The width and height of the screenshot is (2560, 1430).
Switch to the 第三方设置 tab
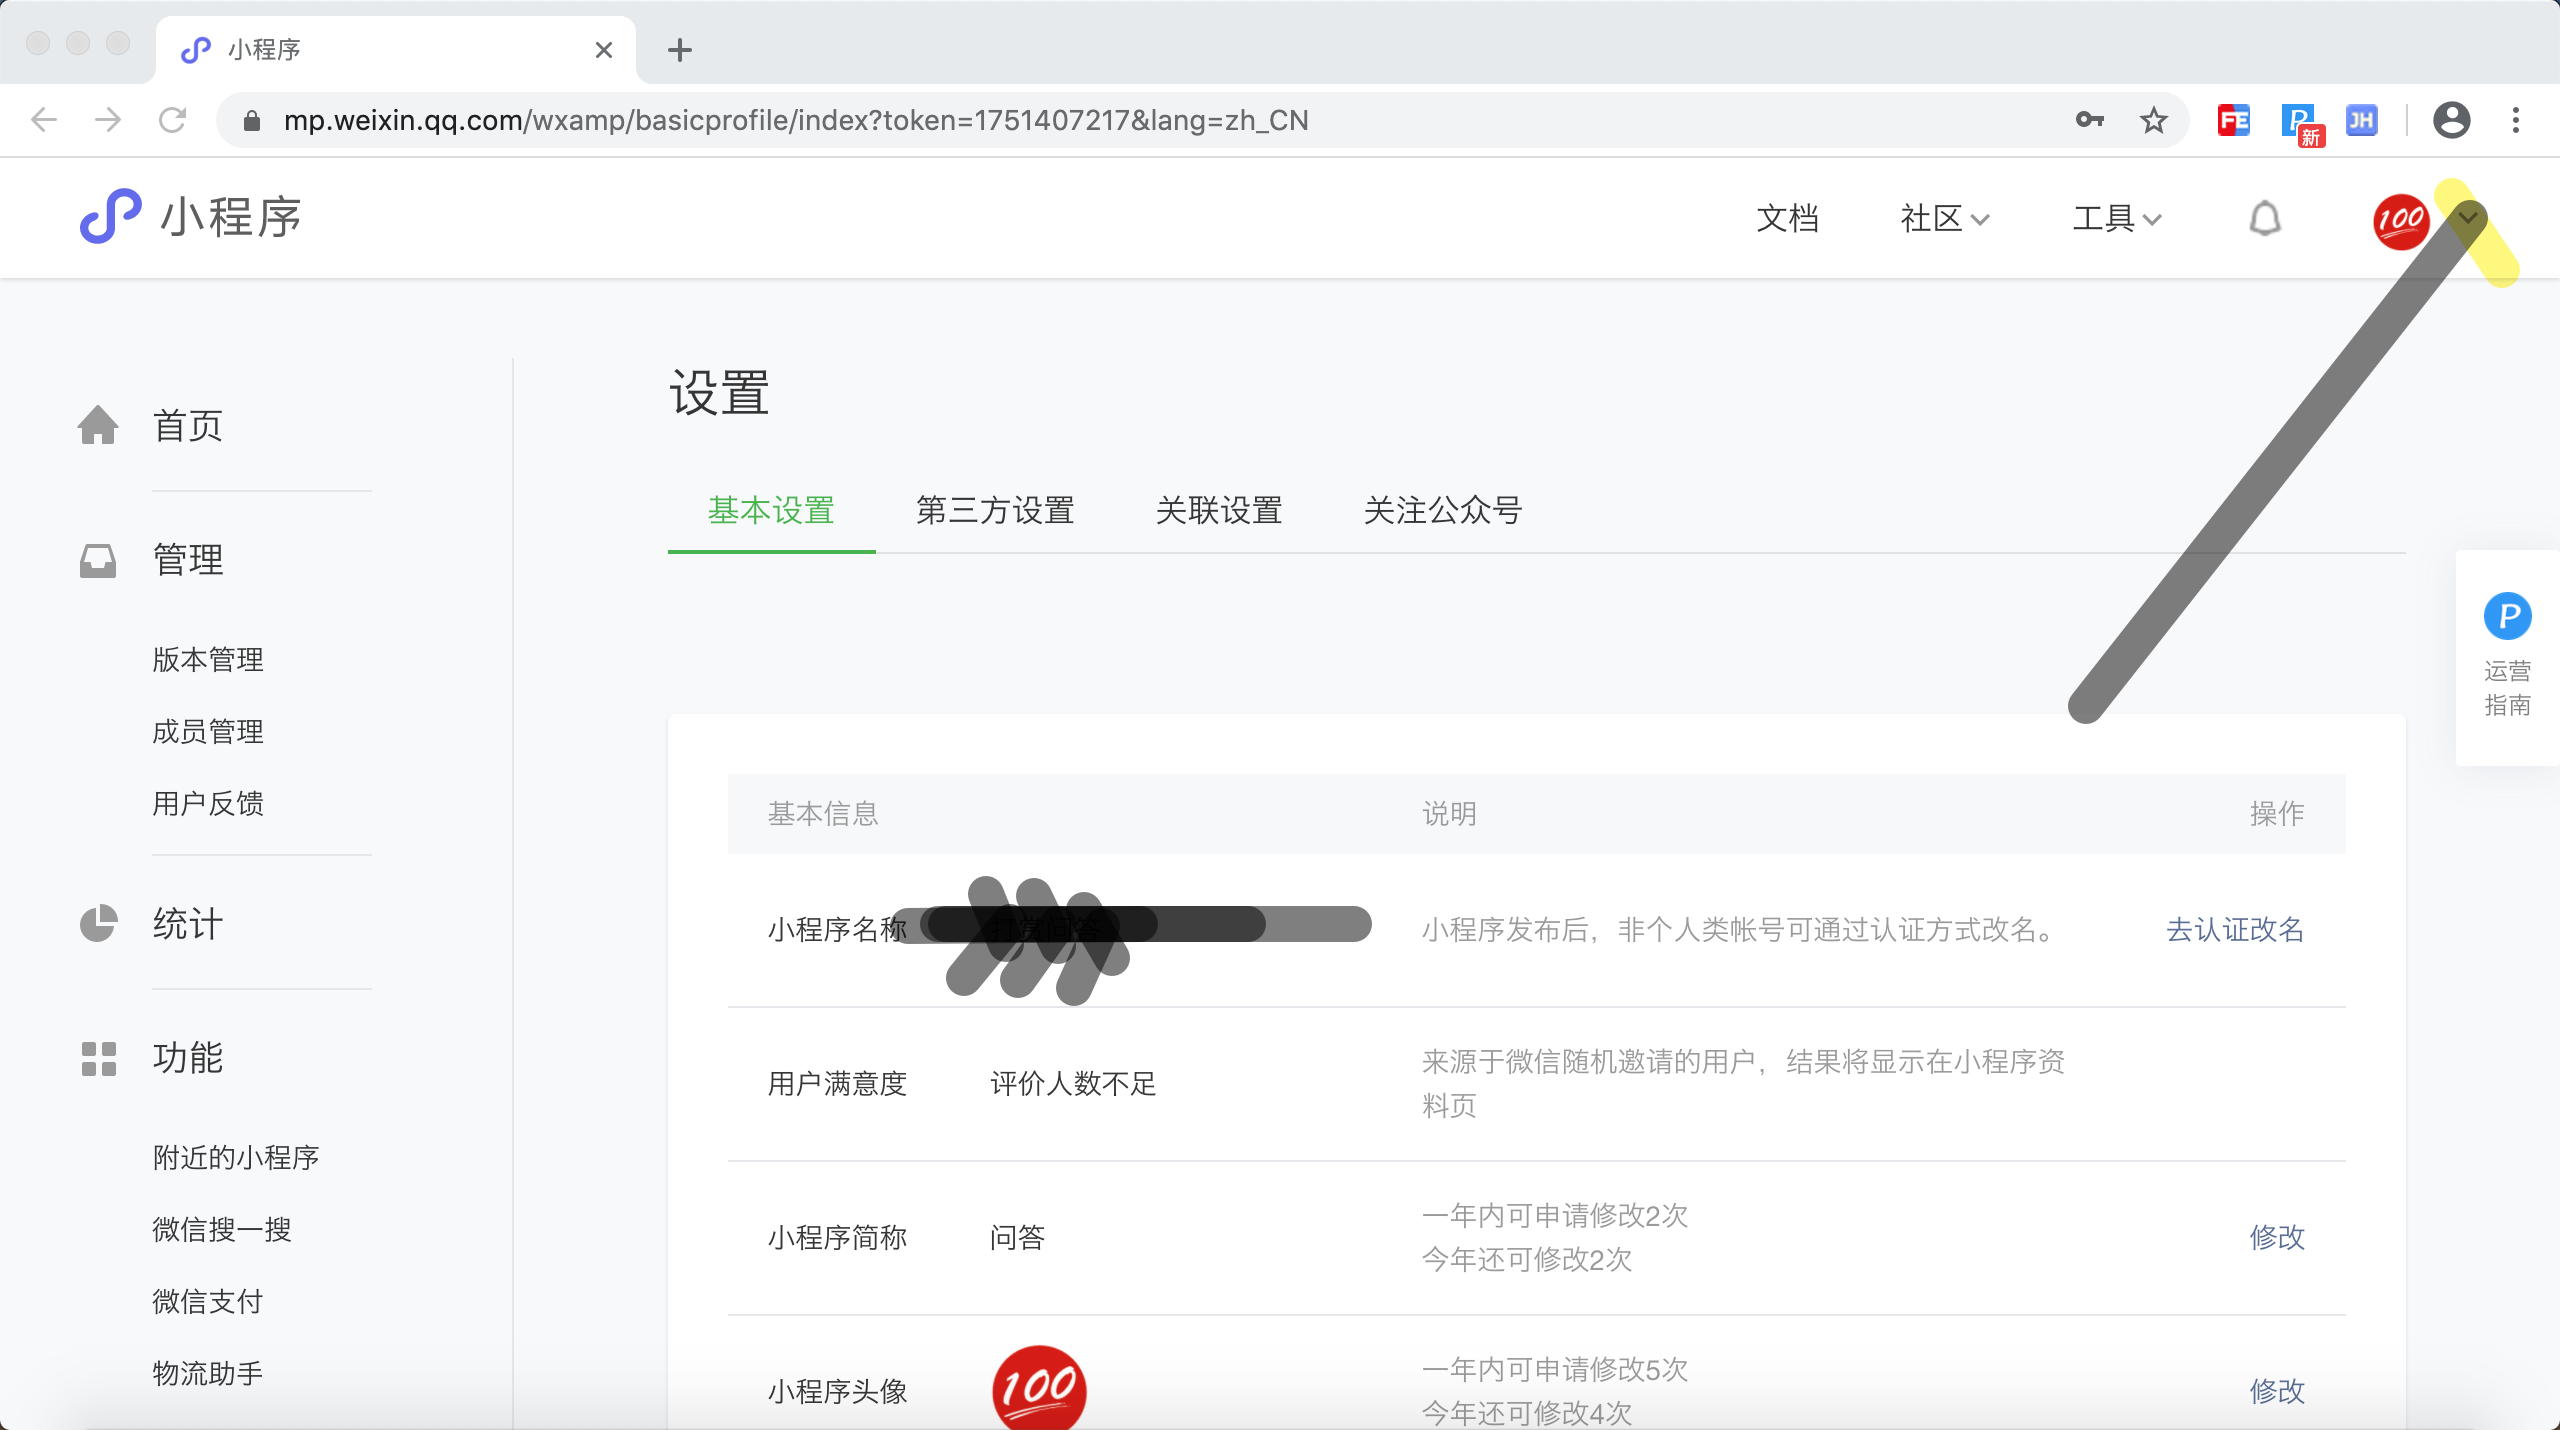(995, 510)
